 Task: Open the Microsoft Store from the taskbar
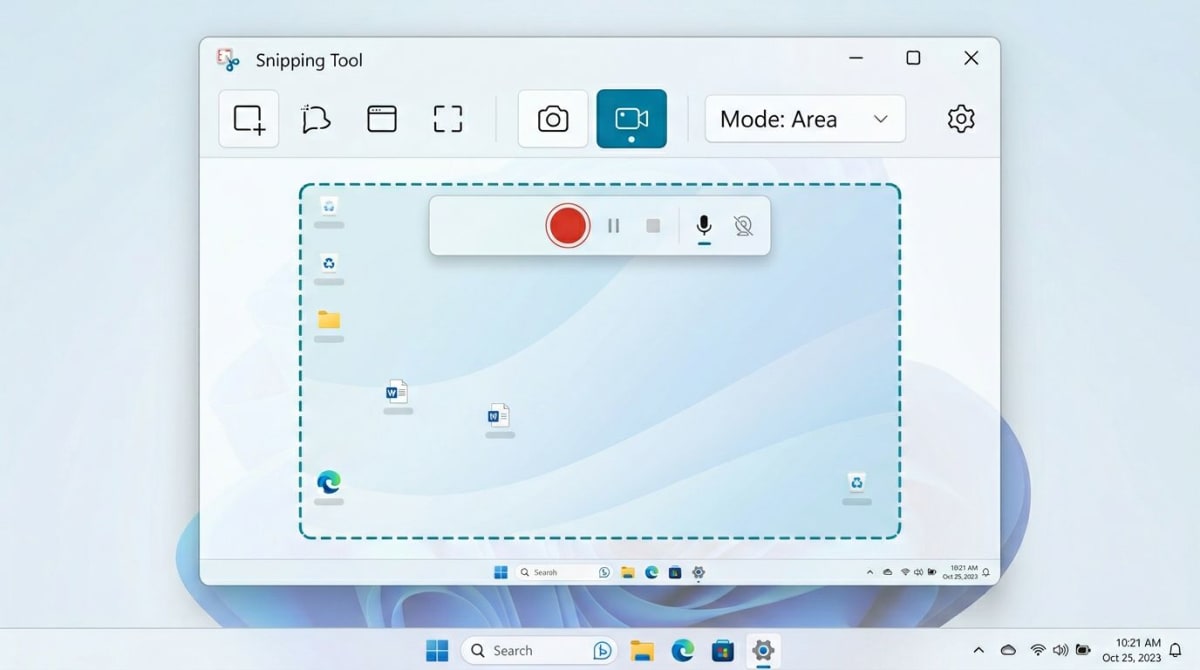[722, 650]
